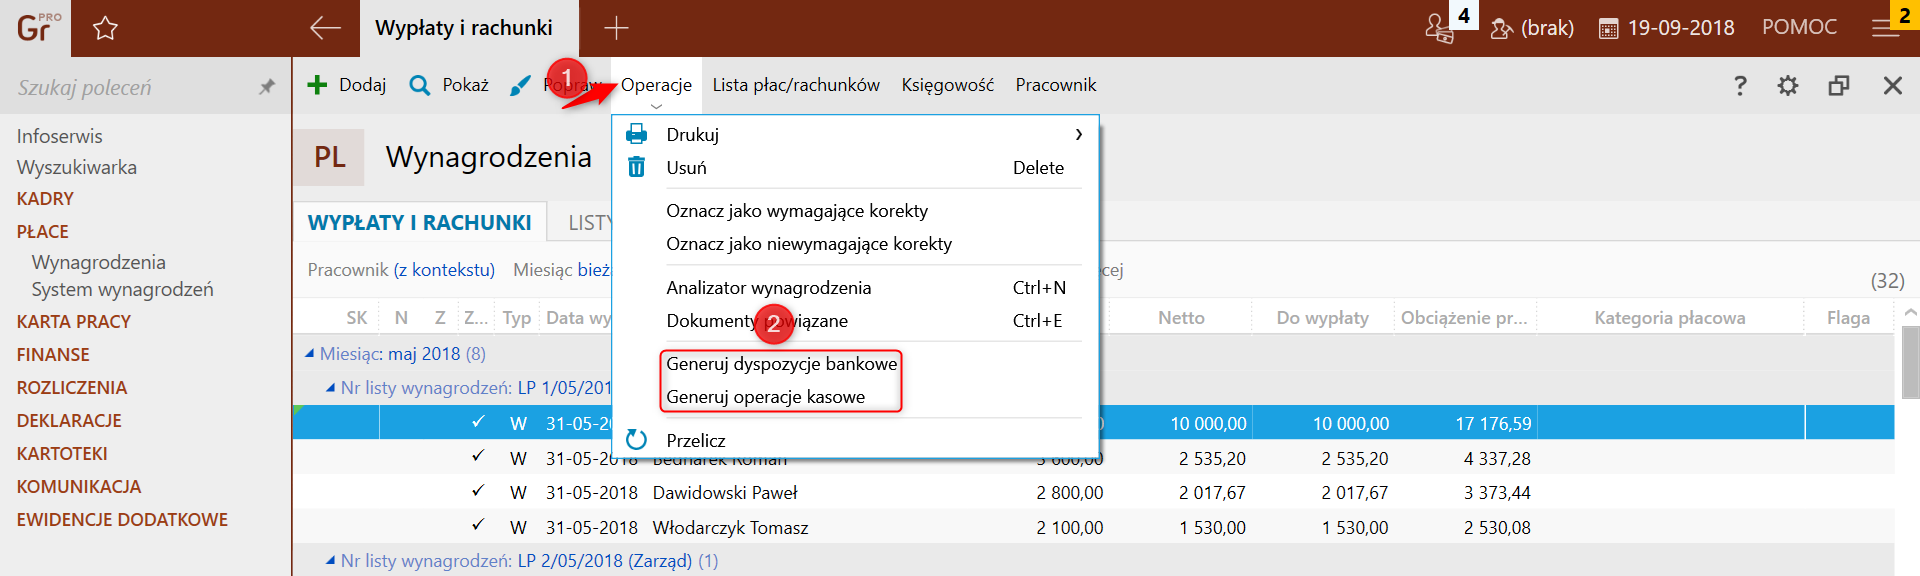Select the Włodarczyk Tomasz row
This screenshot has height=576, width=1920.
pos(1094,527)
